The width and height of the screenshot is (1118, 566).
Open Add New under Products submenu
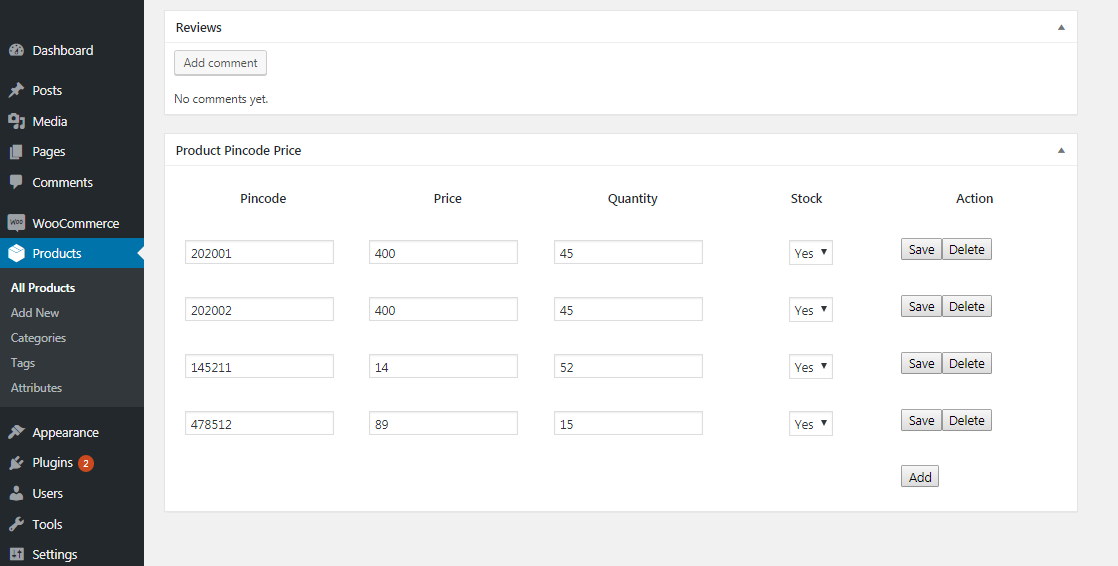(x=35, y=313)
